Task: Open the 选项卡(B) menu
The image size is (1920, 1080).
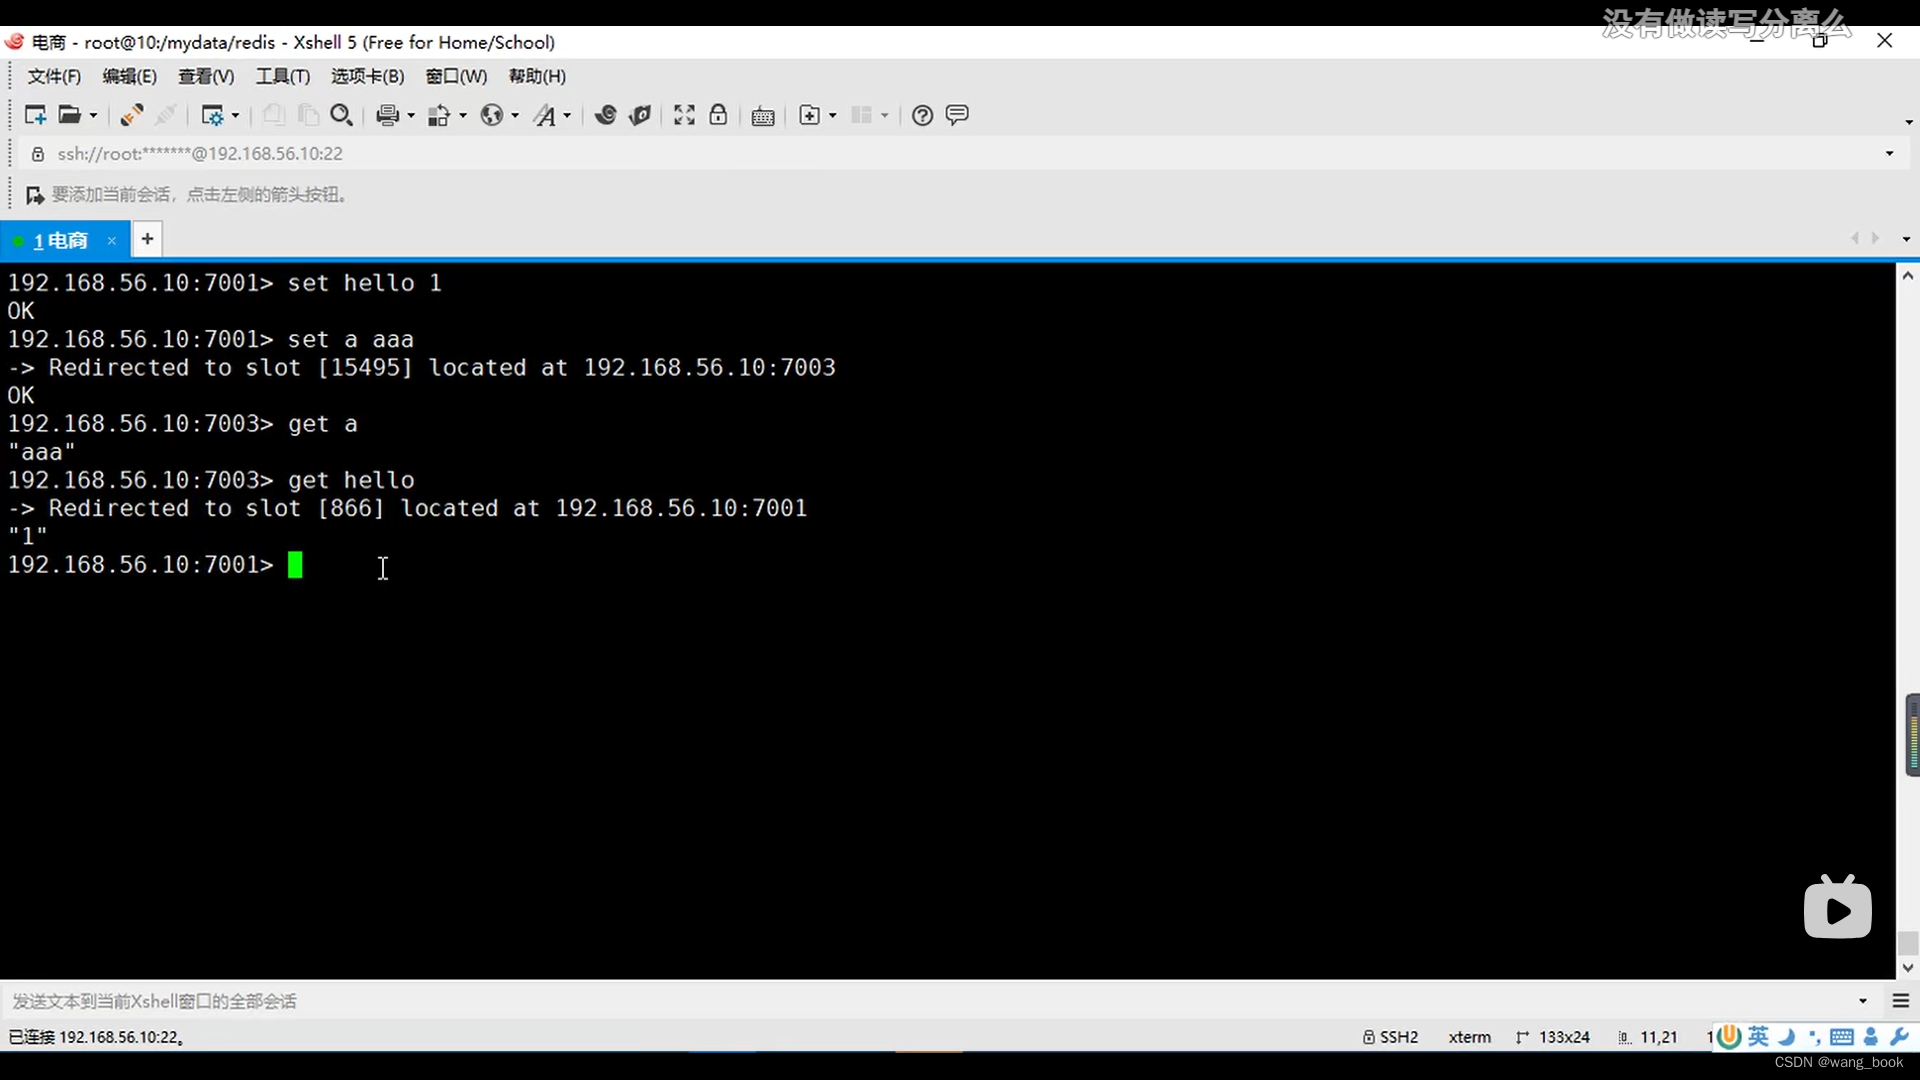Action: pyautogui.click(x=368, y=77)
